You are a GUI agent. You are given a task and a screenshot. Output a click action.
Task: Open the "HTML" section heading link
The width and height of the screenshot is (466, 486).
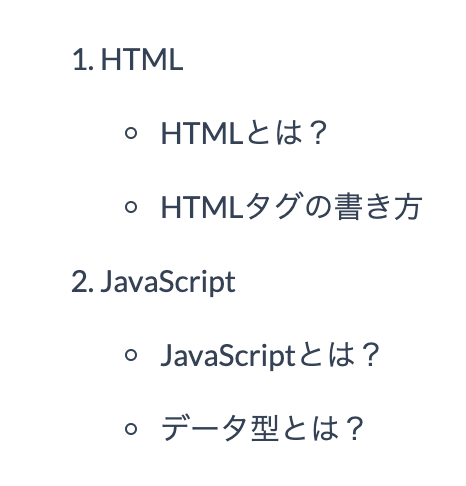pyautogui.click(x=142, y=60)
